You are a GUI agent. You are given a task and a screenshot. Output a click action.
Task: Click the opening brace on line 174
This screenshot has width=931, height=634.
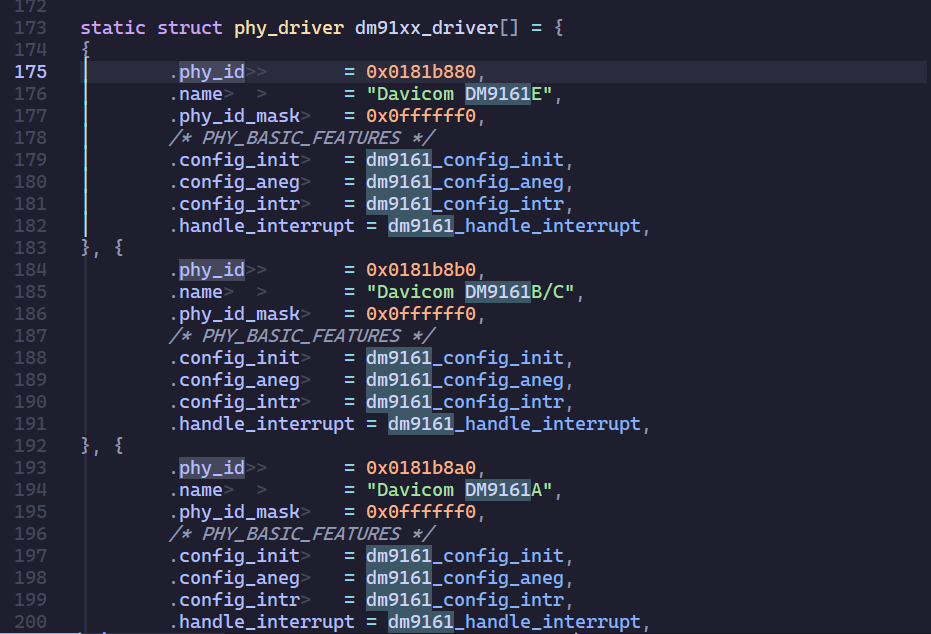(86, 50)
